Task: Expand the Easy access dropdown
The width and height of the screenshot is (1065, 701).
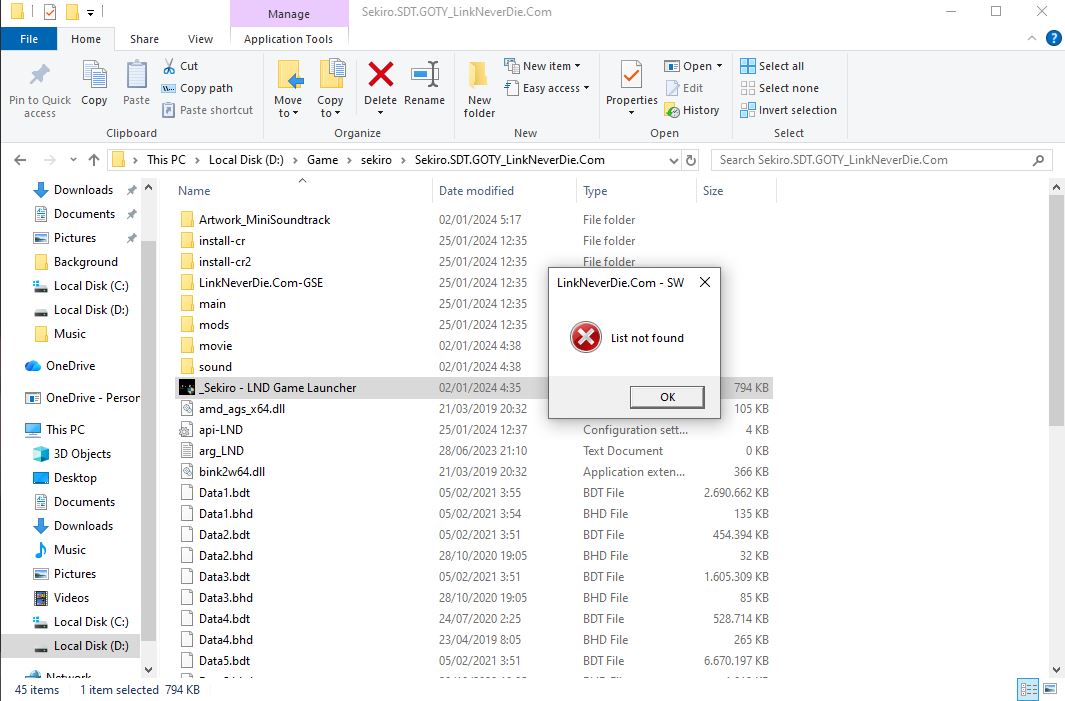Action: click(x=547, y=88)
